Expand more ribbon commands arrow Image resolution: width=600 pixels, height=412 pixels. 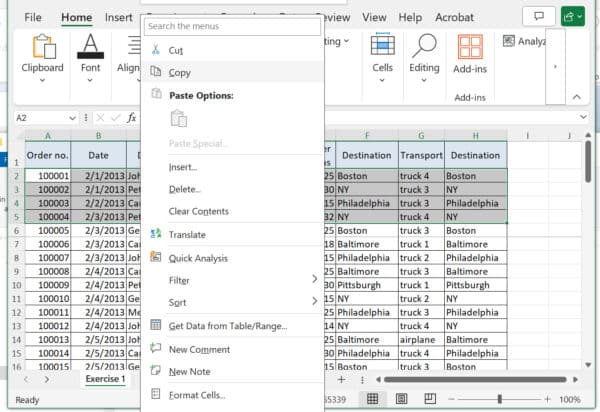(555, 67)
